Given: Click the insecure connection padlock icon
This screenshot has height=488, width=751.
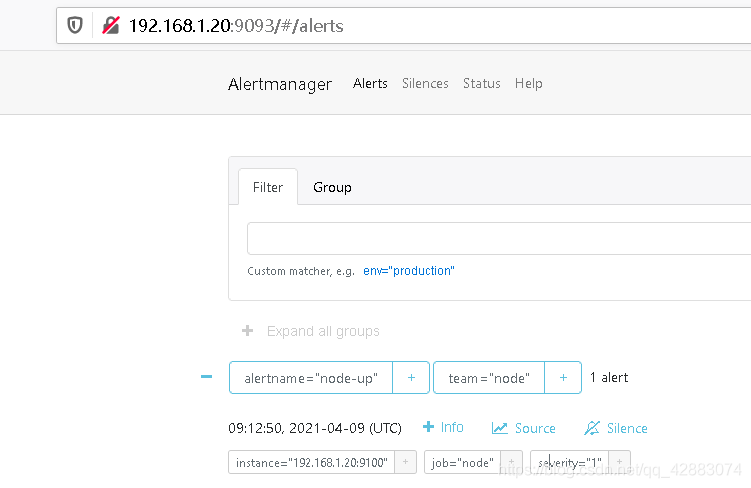Looking at the screenshot, I should 111,25.
